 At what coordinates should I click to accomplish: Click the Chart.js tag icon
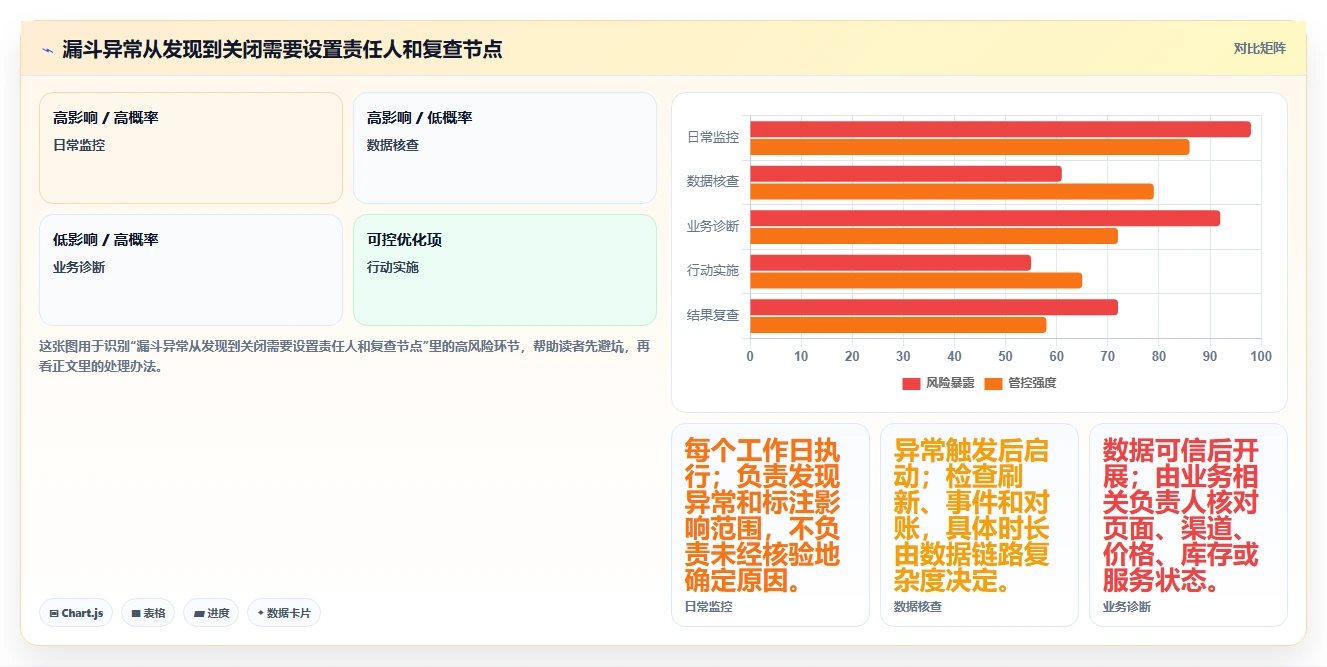click(54, 613)
